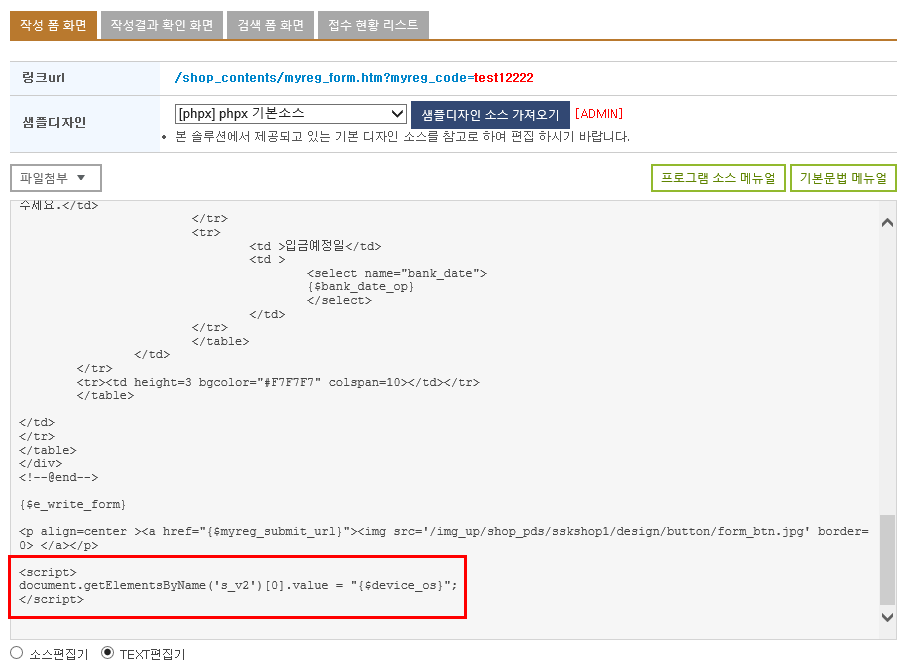This screenshot has height=672, width=898.
Task: Click 샘플디자인 소스 가져오기 button
Action: coord(490,115)
